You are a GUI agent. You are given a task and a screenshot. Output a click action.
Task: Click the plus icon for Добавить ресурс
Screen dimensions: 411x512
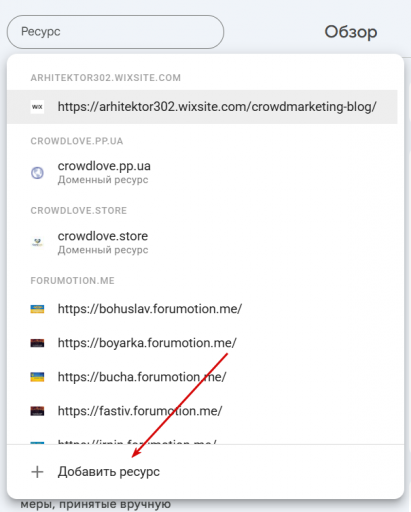point(37,472)
